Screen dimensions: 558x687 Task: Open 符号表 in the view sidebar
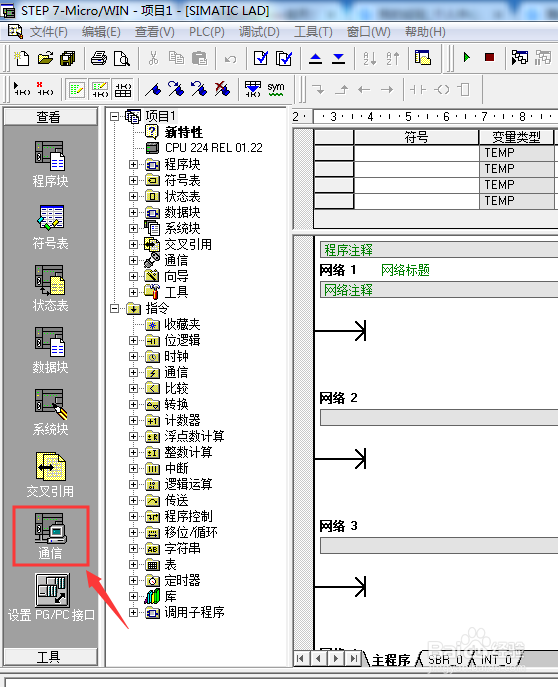[x=50, y=226]
